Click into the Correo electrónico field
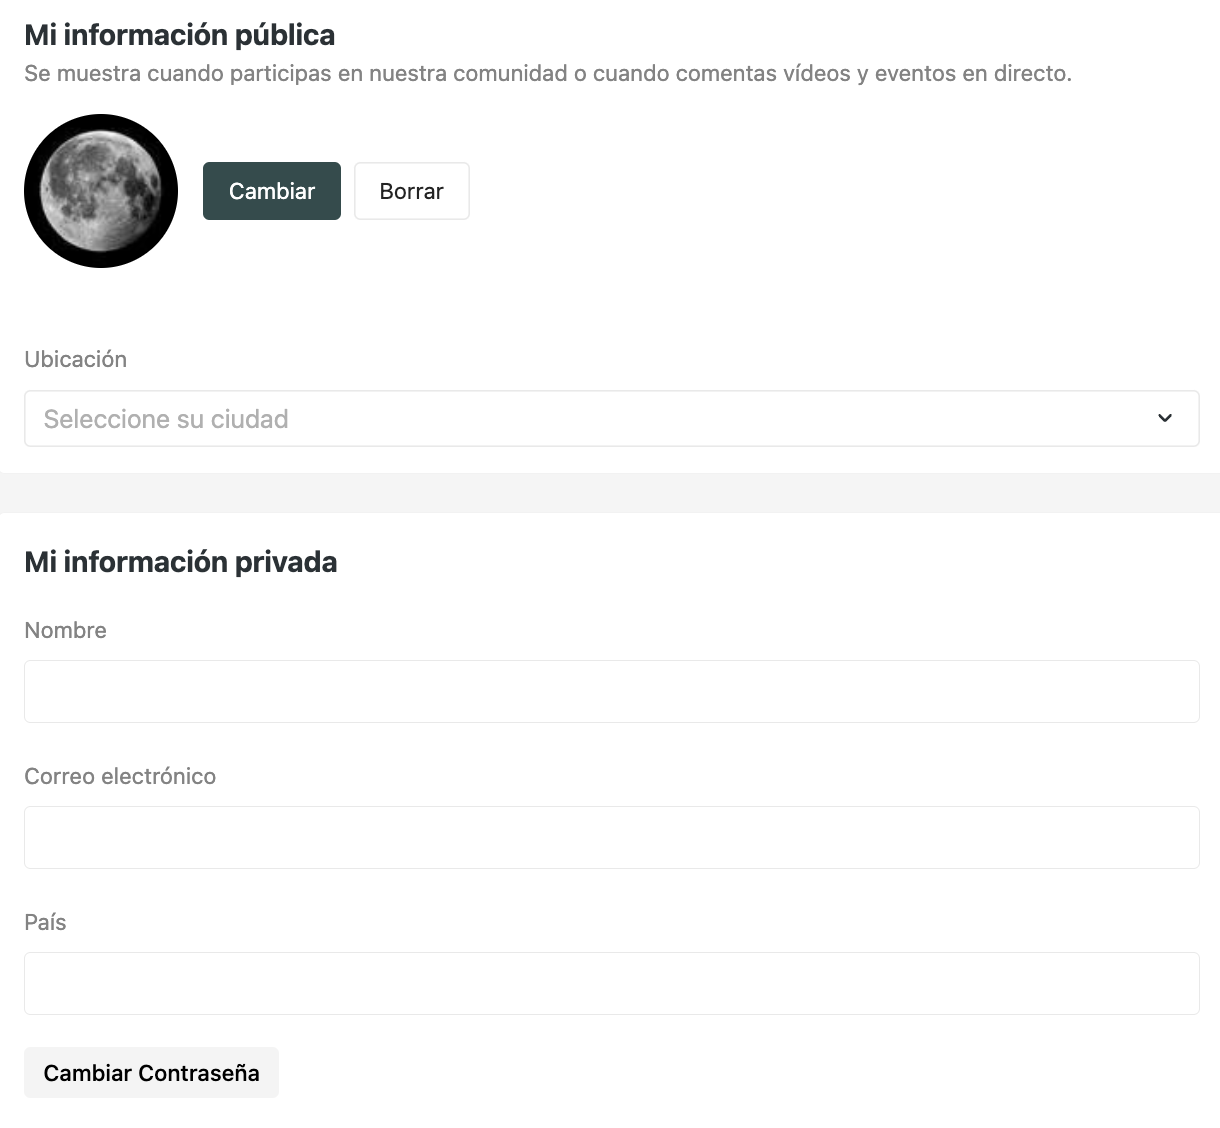This screenshot has height=1128, width=1220. coord(611,837)
